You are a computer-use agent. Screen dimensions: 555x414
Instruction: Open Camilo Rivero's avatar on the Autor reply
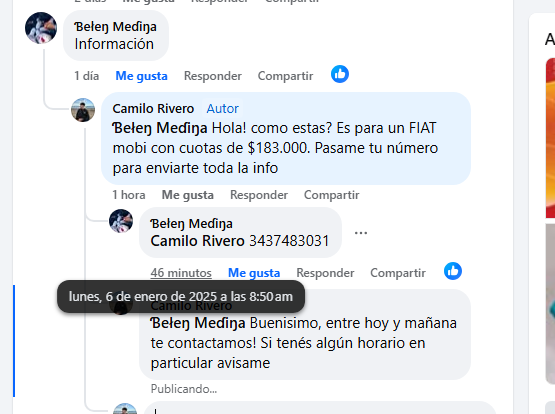coord(83,110)
